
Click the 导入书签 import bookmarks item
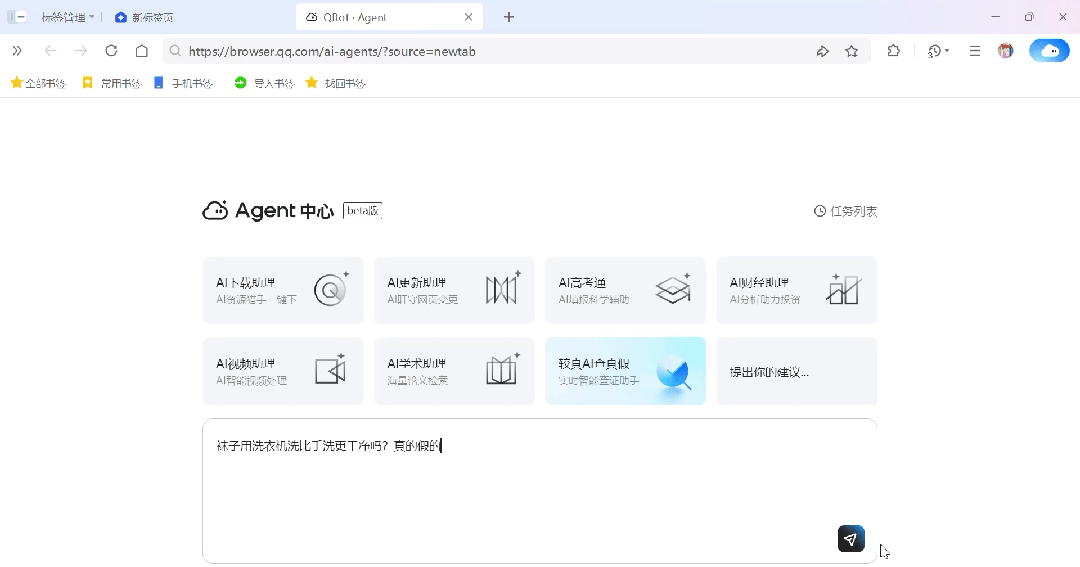coord(264,83)
